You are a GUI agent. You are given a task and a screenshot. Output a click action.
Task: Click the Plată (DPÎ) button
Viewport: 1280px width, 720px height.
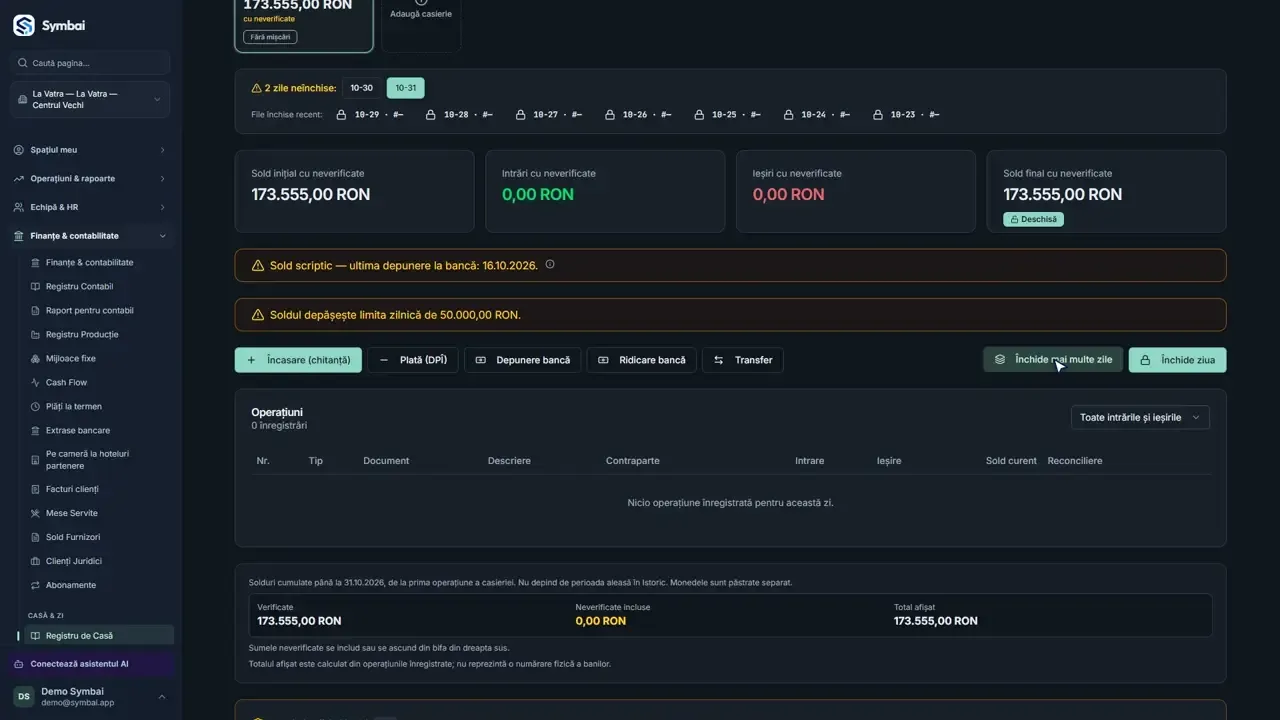pyautogui.click(x=413, y=360)
